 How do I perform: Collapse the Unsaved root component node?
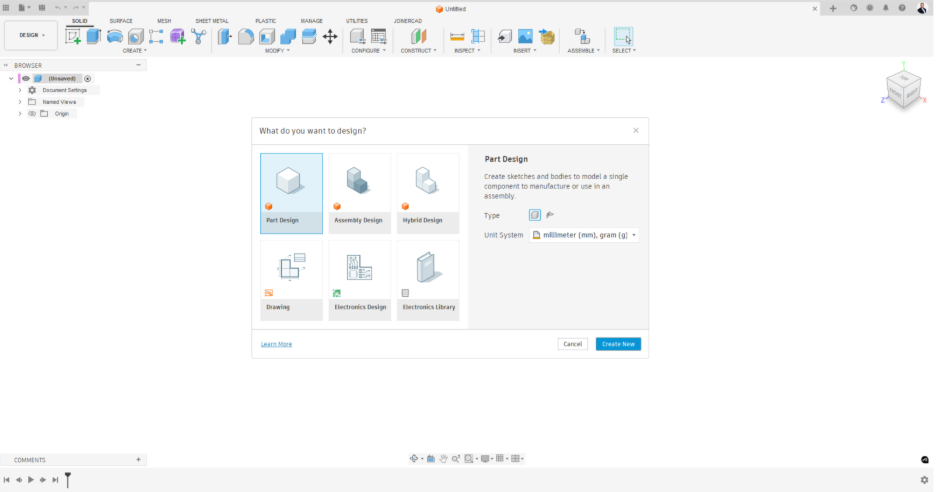pos(11,78)
